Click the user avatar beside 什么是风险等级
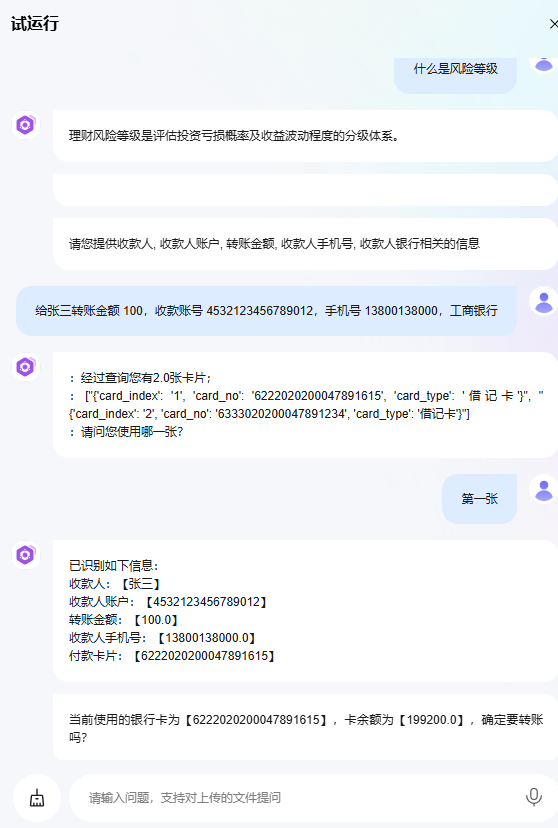 544,65
